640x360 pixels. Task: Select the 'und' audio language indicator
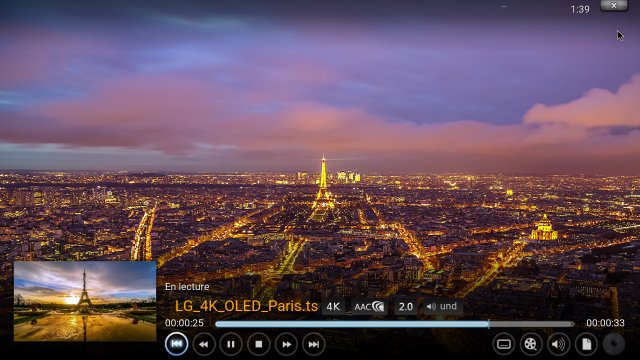pos(442,306)
